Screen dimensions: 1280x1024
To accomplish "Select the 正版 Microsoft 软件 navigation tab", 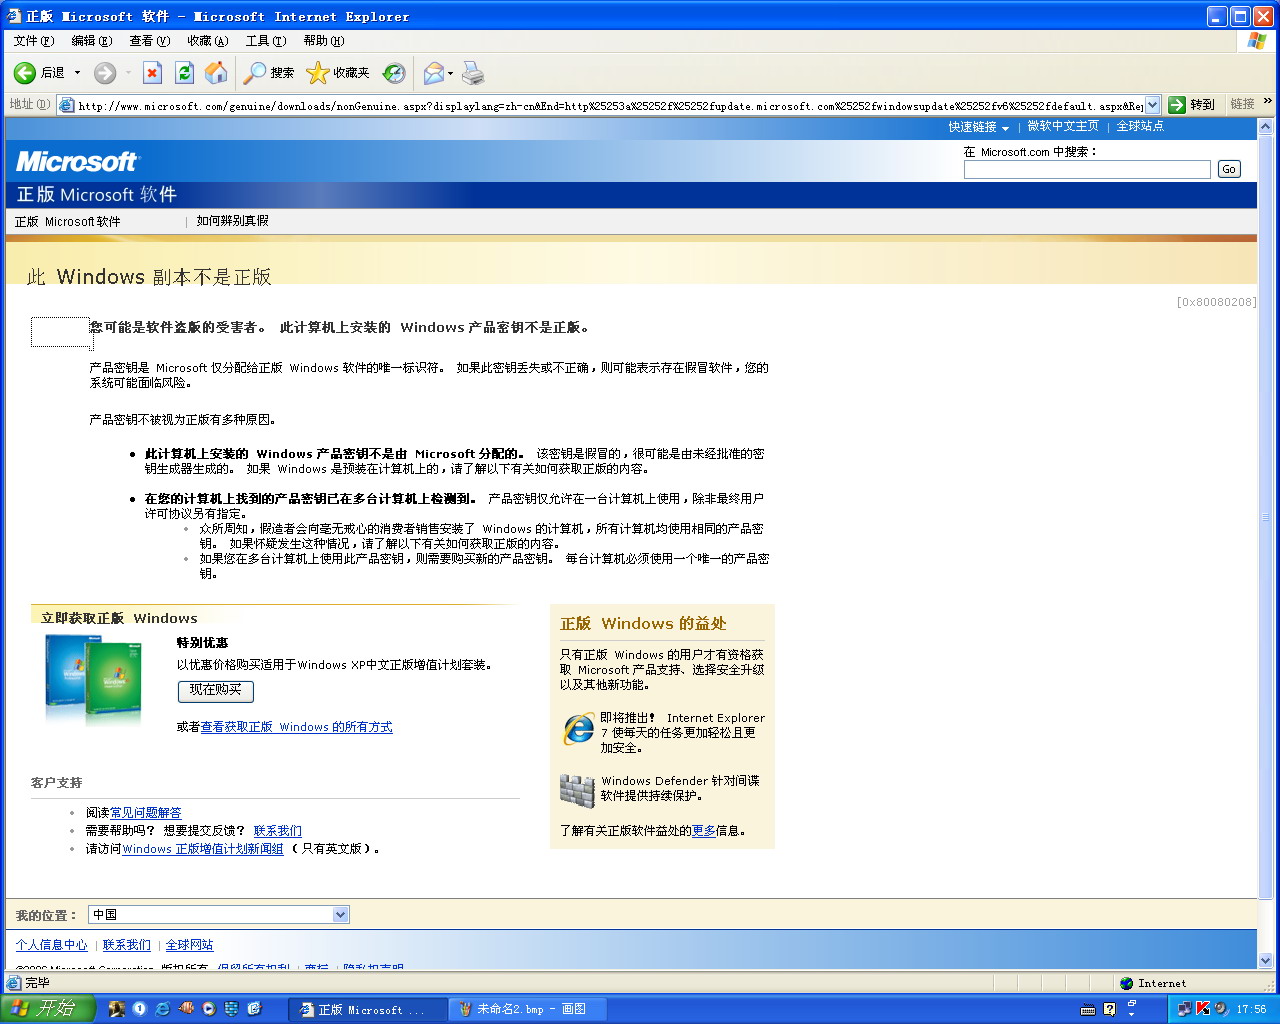I will tap(68, 221).
